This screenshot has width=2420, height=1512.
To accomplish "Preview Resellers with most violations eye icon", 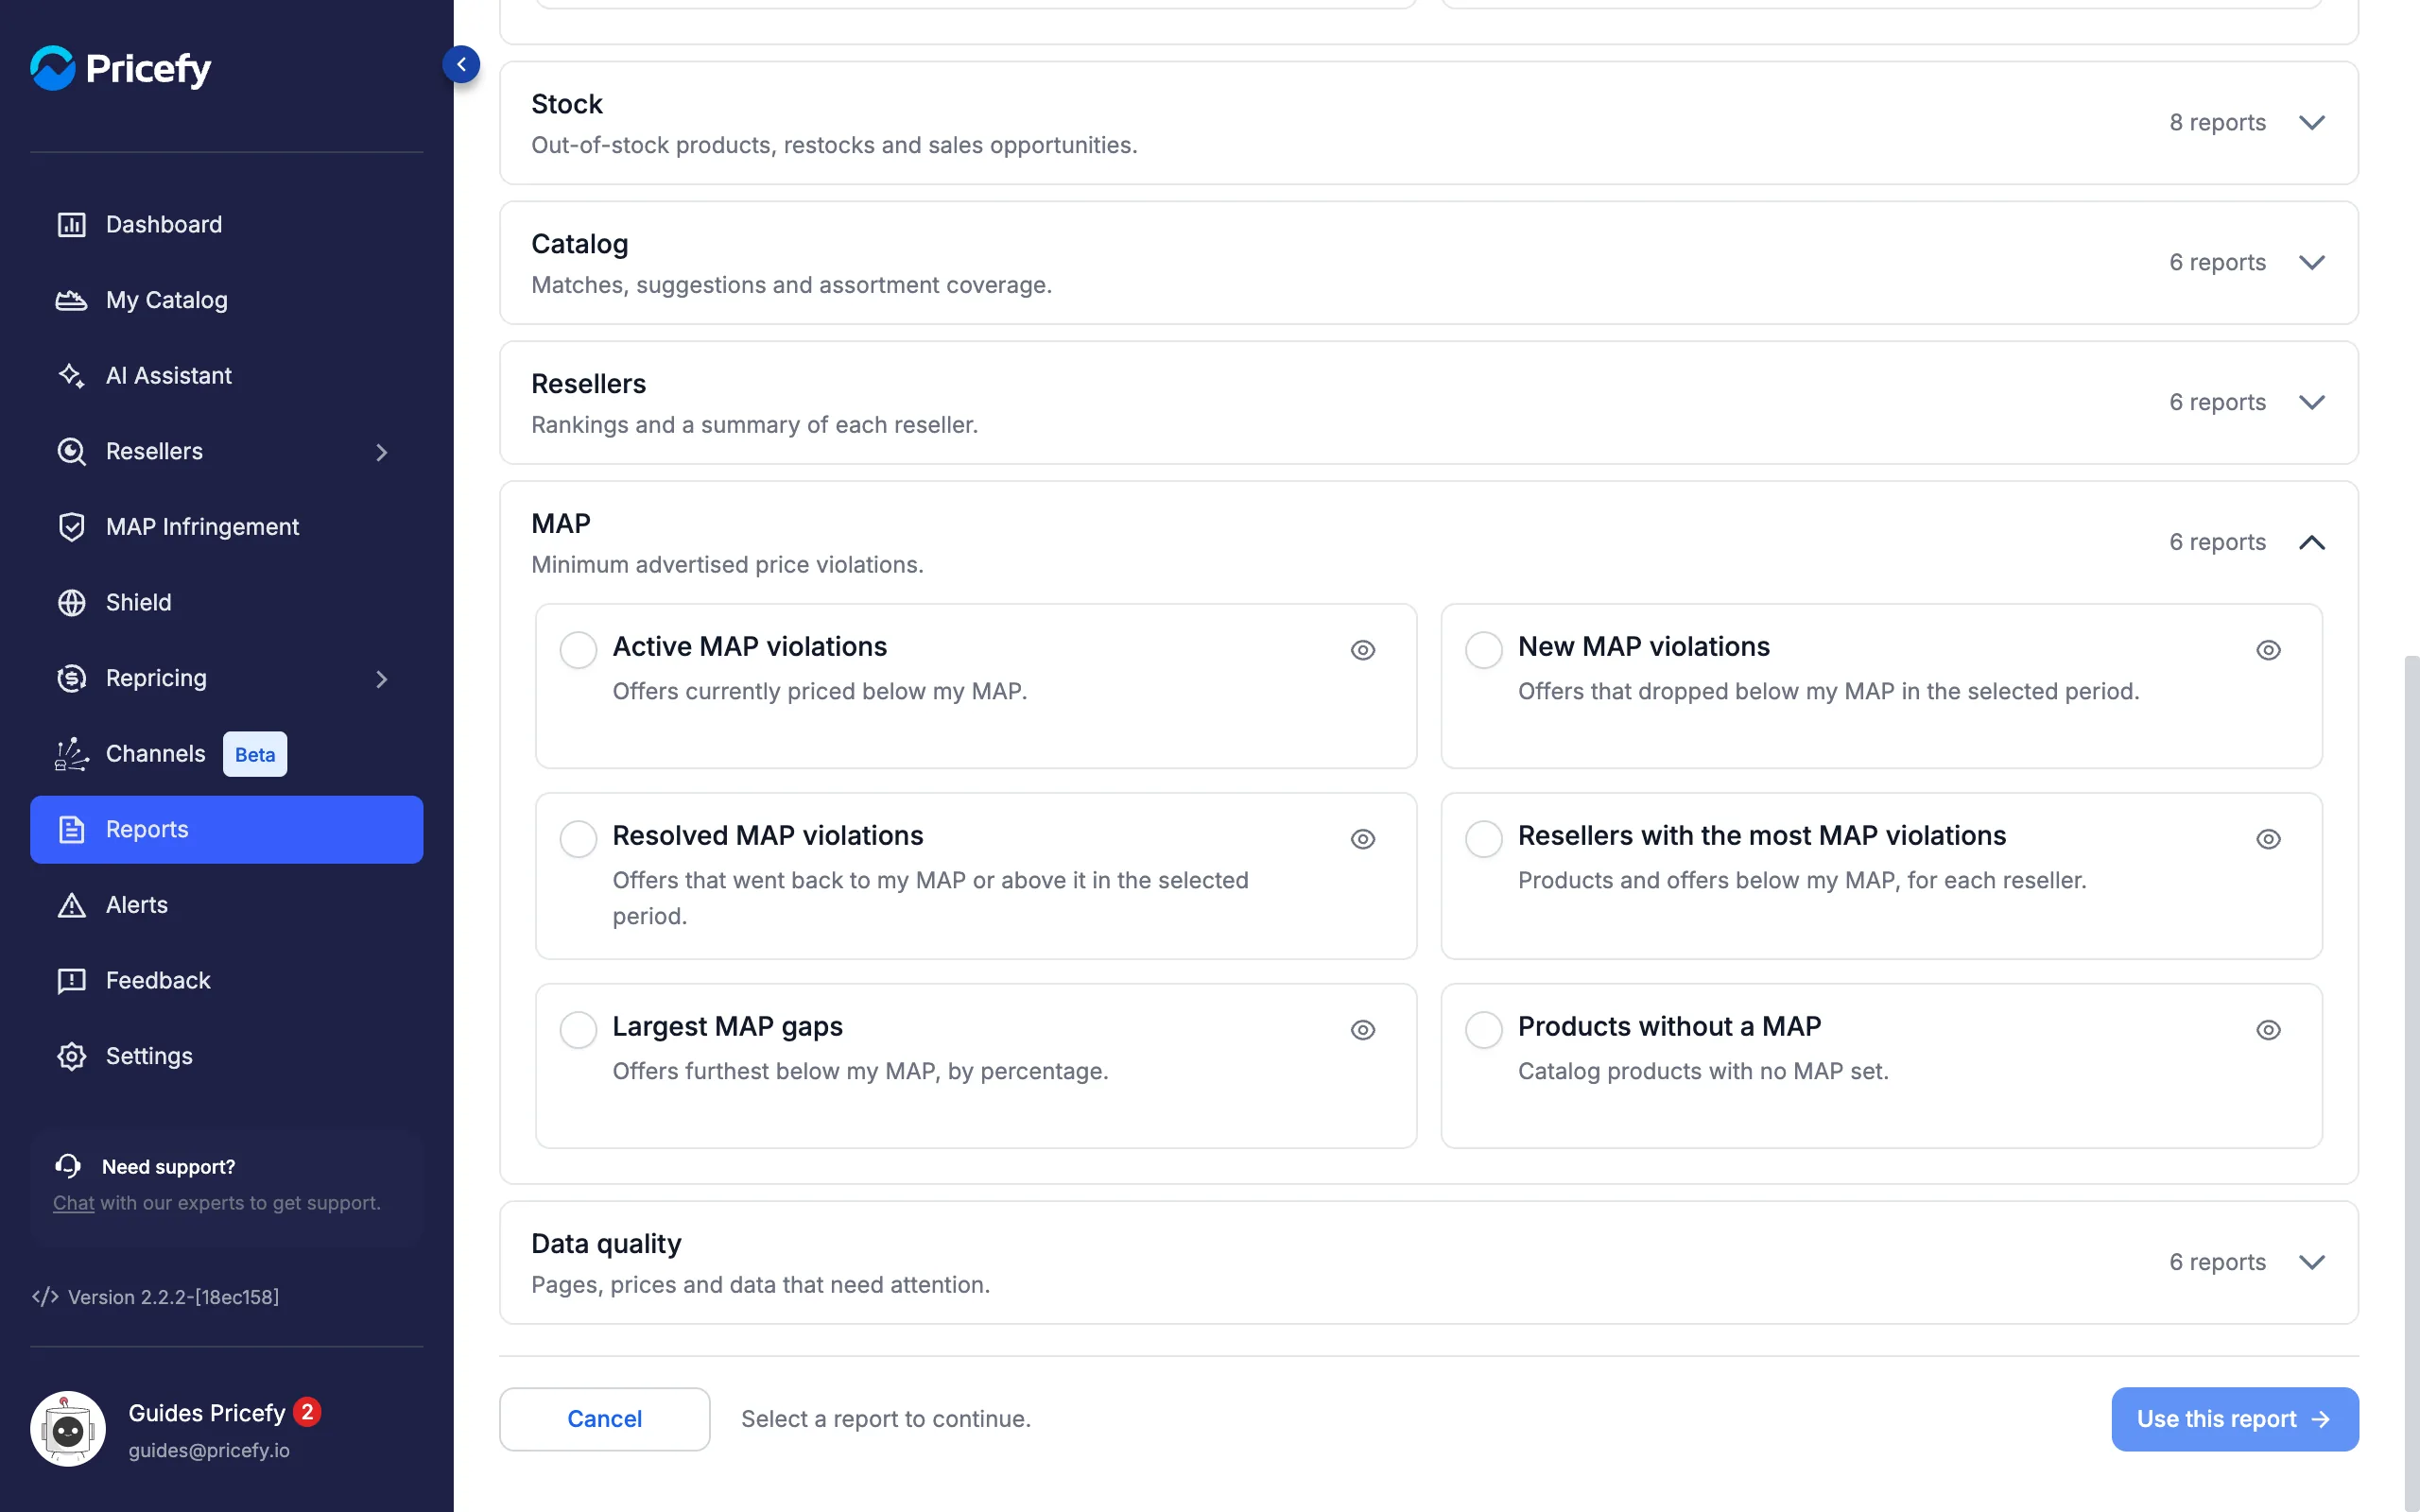I will click(x=2268, y=839).
